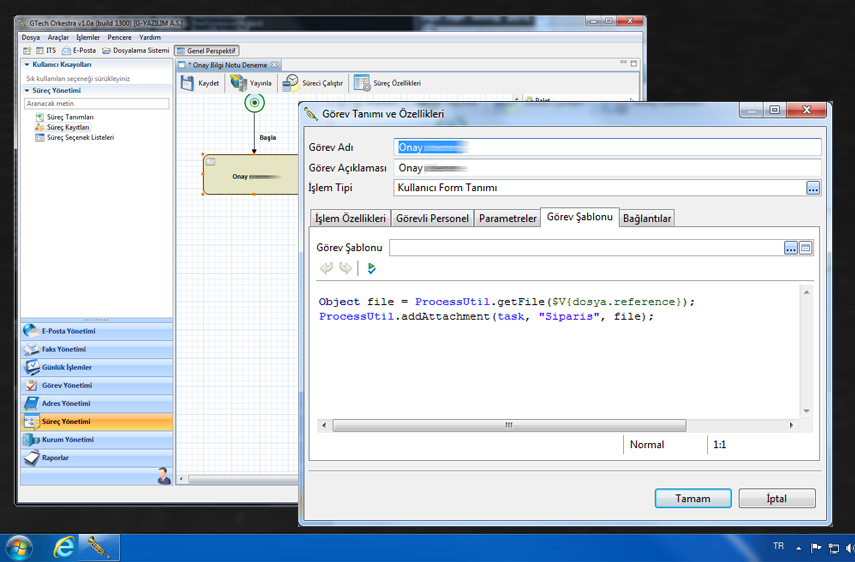The image size is (855, 562).
Task: Open Süreç Özellikleri properties icon
Action: click(x=362, y=83)
